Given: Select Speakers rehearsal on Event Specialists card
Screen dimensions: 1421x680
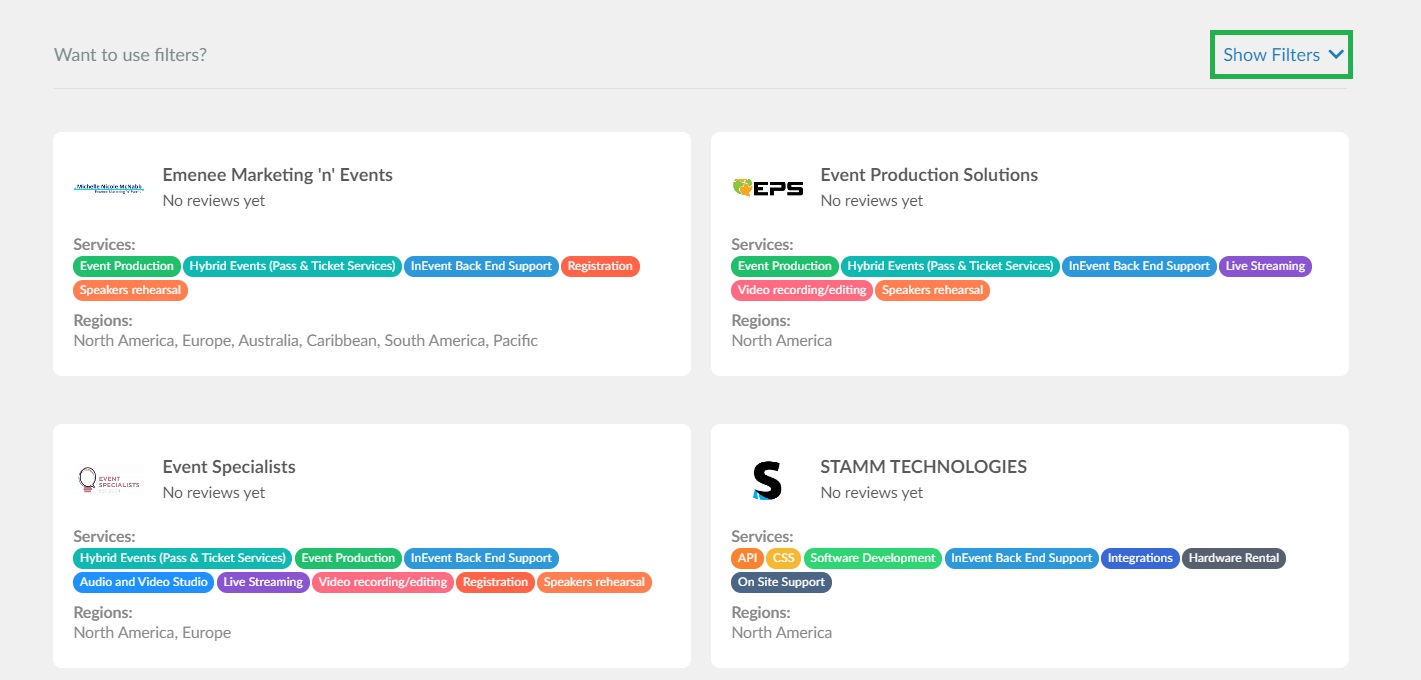Looking at the screenshot, I should pyautogui.click(x=594, y=582).
